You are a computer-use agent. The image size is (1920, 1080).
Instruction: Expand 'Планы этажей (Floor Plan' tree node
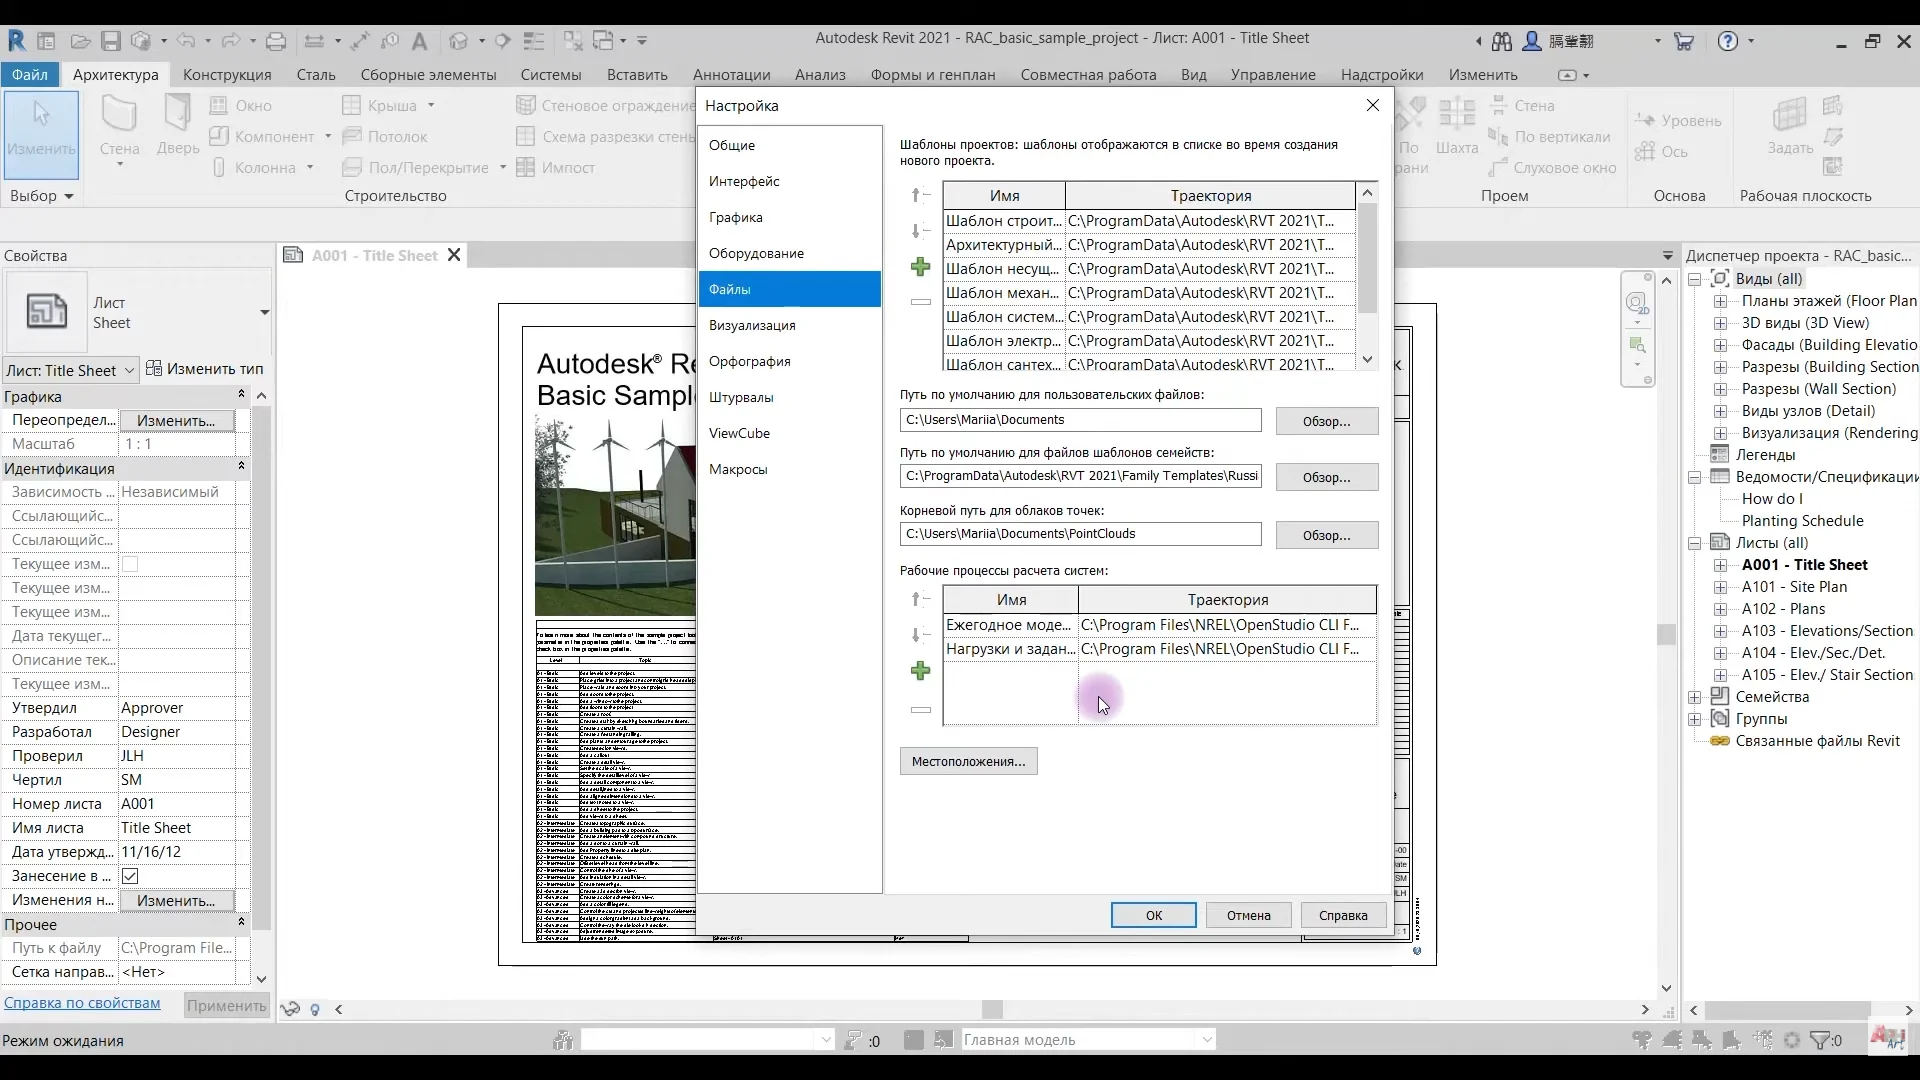coord(1720,301)
